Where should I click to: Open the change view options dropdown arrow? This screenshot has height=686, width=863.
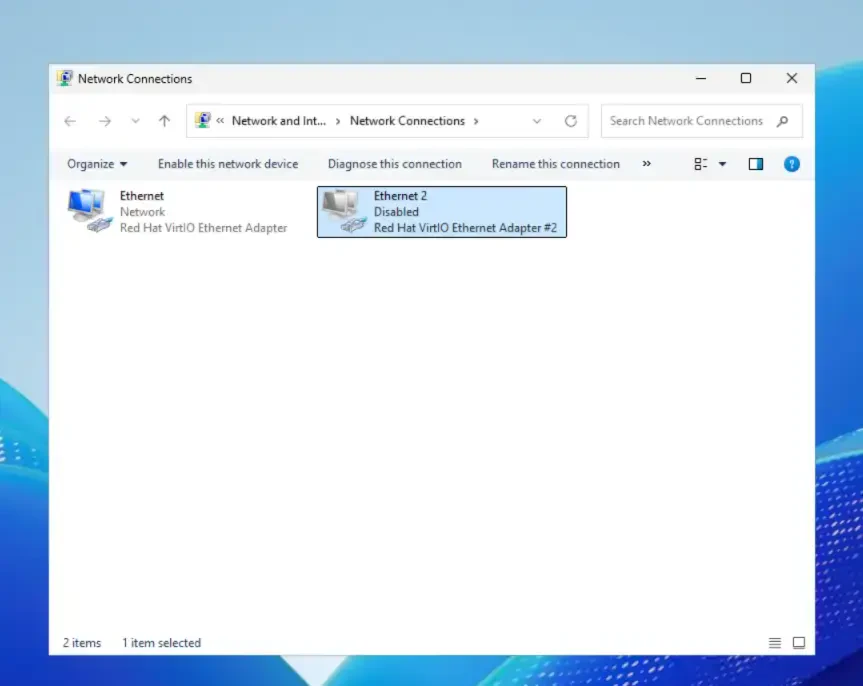tap(722, 164)
